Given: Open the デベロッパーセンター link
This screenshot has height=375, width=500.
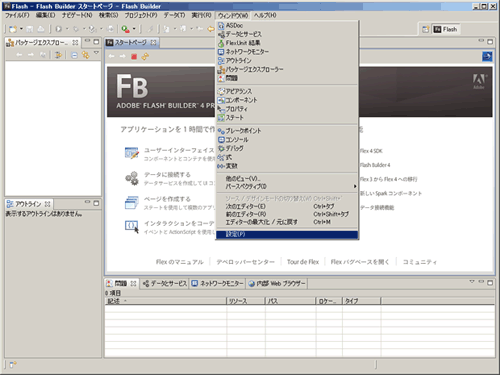Looking at the screenshot, I should pyautogui.click(x=245, y=262).
